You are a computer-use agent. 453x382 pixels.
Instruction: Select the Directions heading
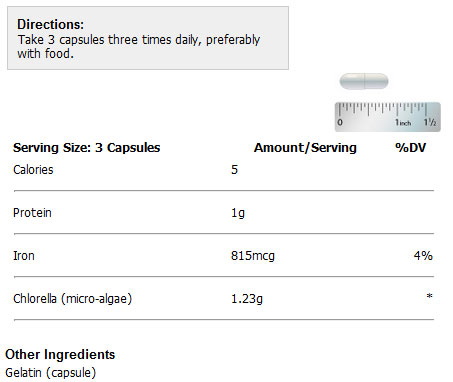click(x=51, y=24)
